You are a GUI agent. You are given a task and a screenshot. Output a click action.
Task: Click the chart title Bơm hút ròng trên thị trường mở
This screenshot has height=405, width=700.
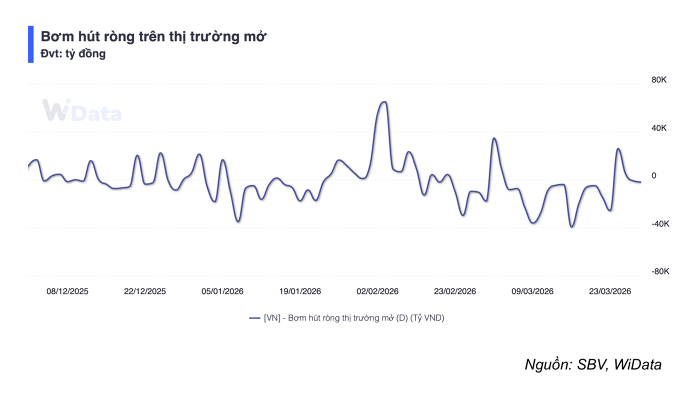(x=153, y=36)
